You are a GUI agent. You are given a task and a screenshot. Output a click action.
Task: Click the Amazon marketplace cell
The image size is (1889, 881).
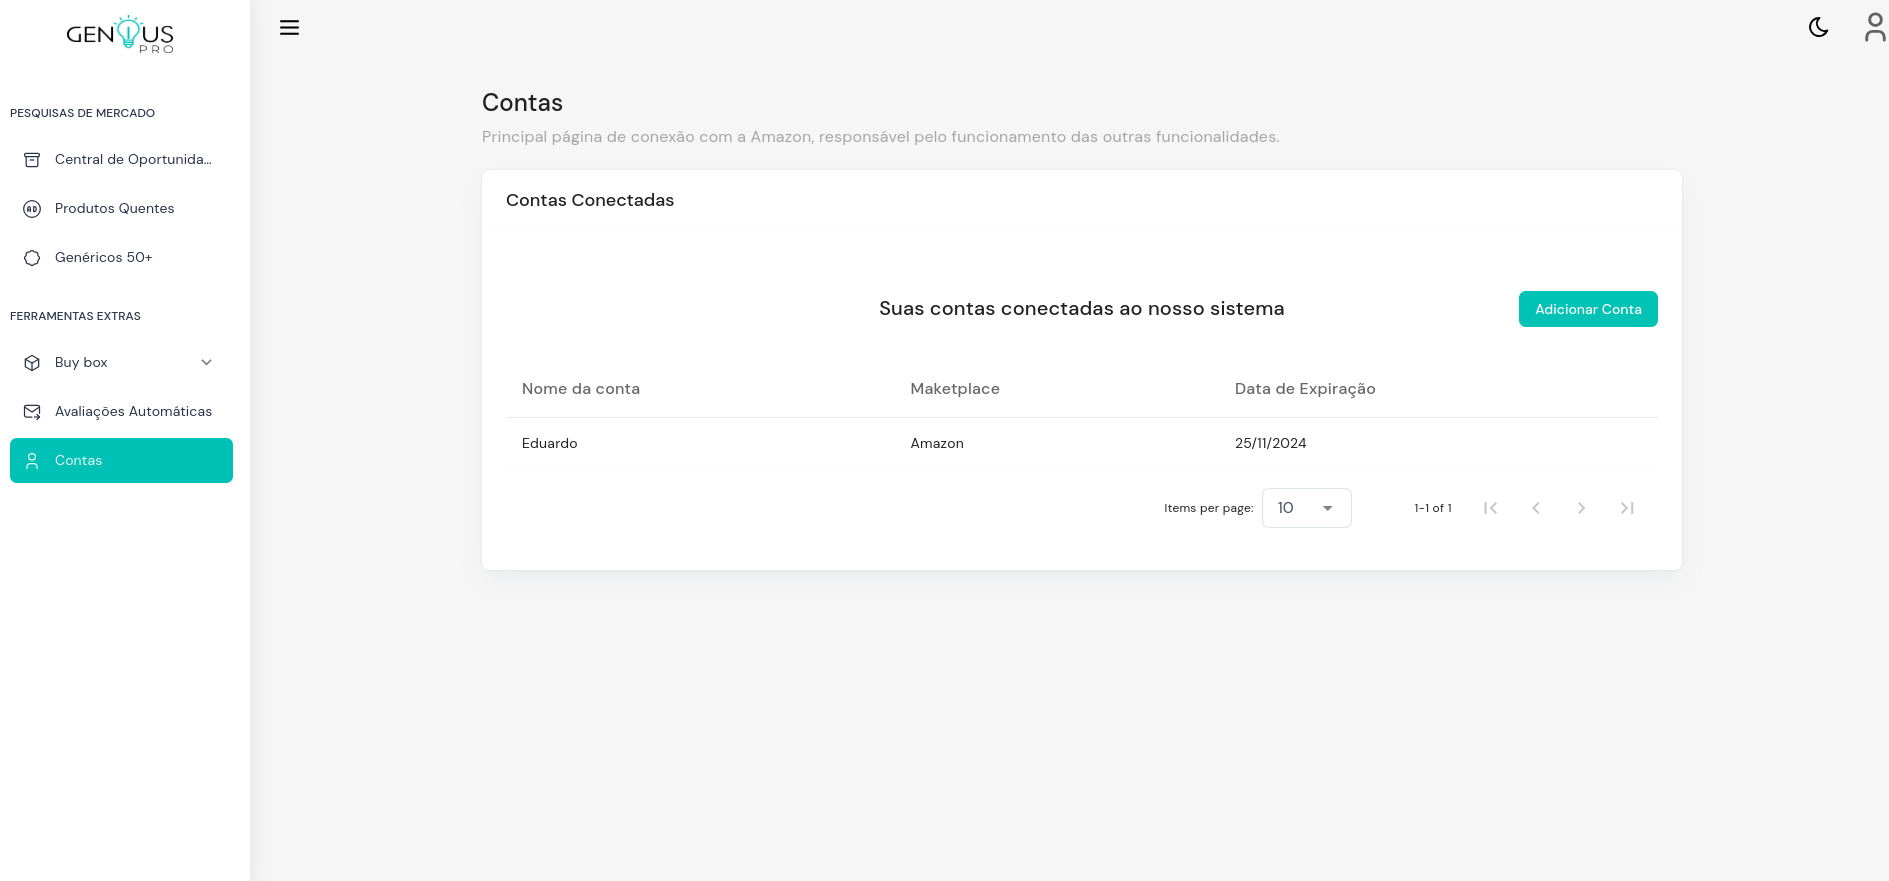pos(937,443)
